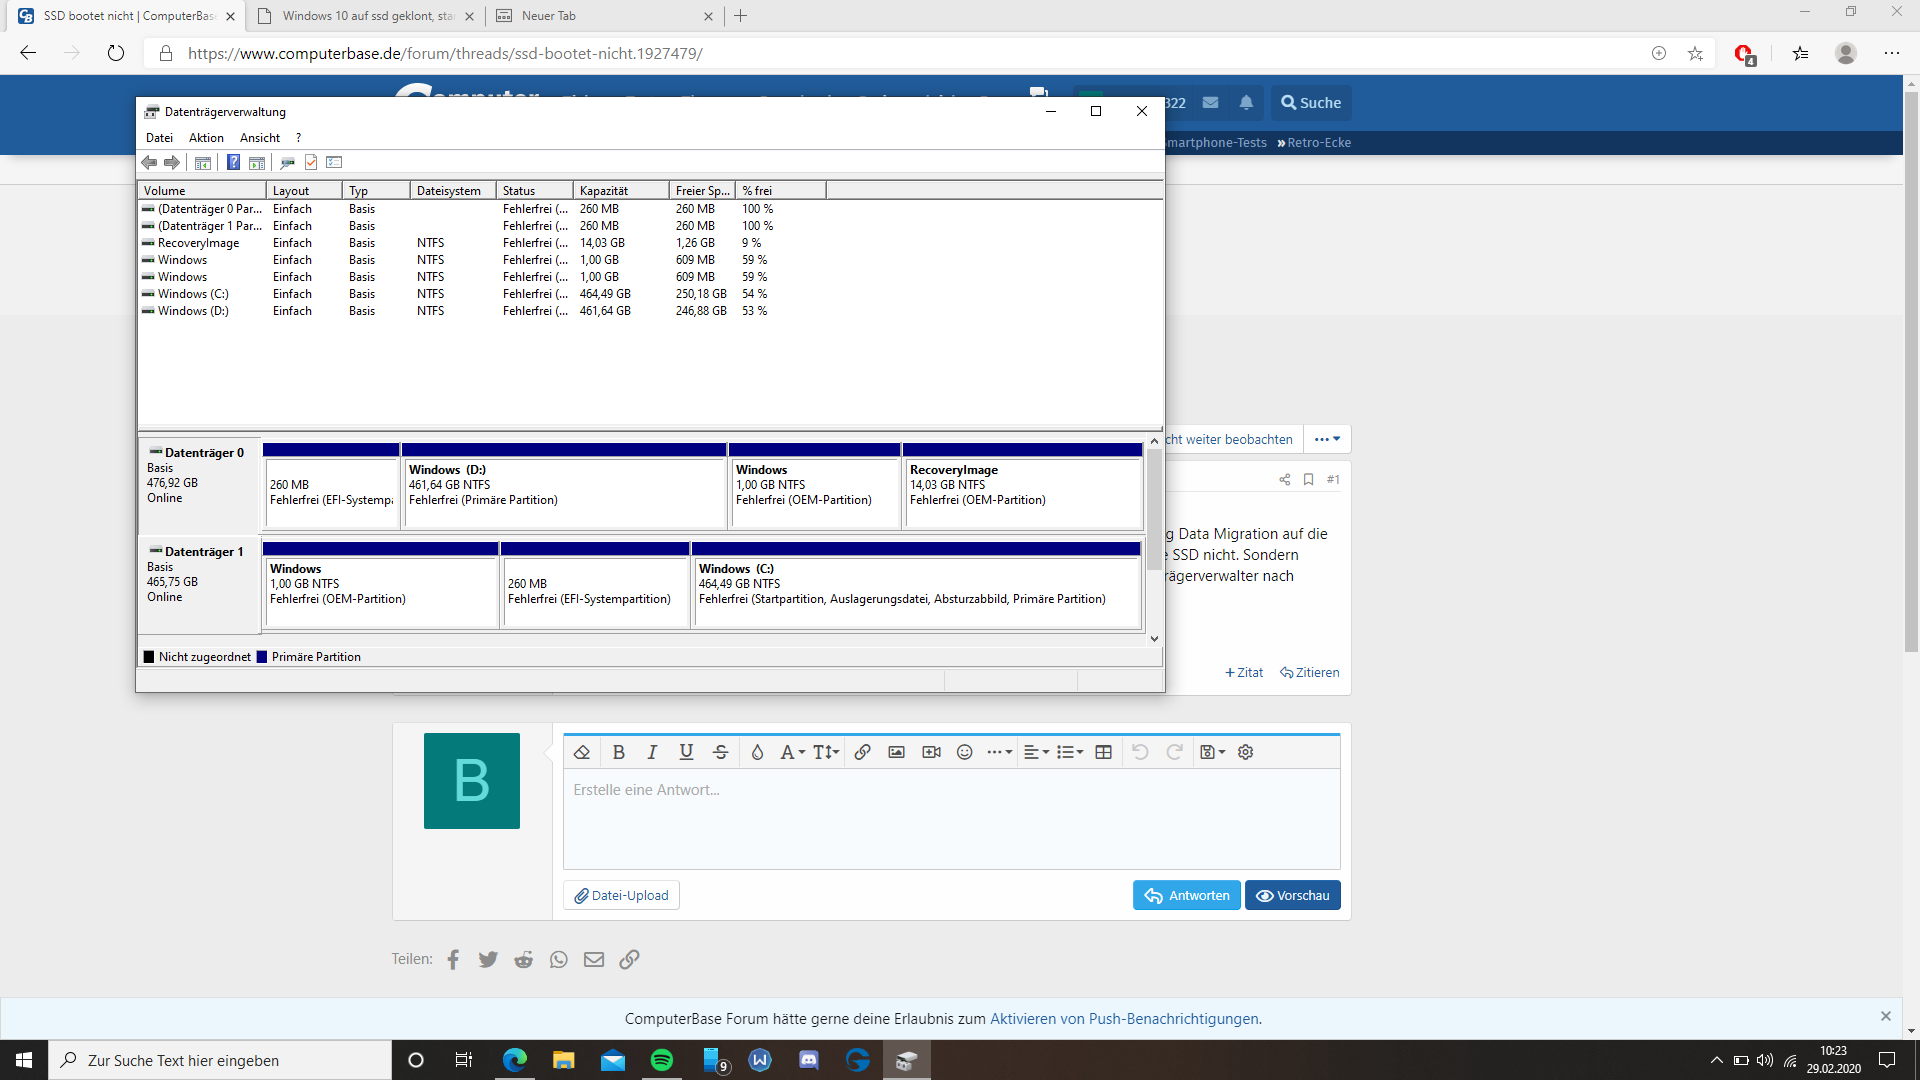Open the list options dropdown
The width and height of the screenshot is (1920, 1080).
[x=1070, y=752]
